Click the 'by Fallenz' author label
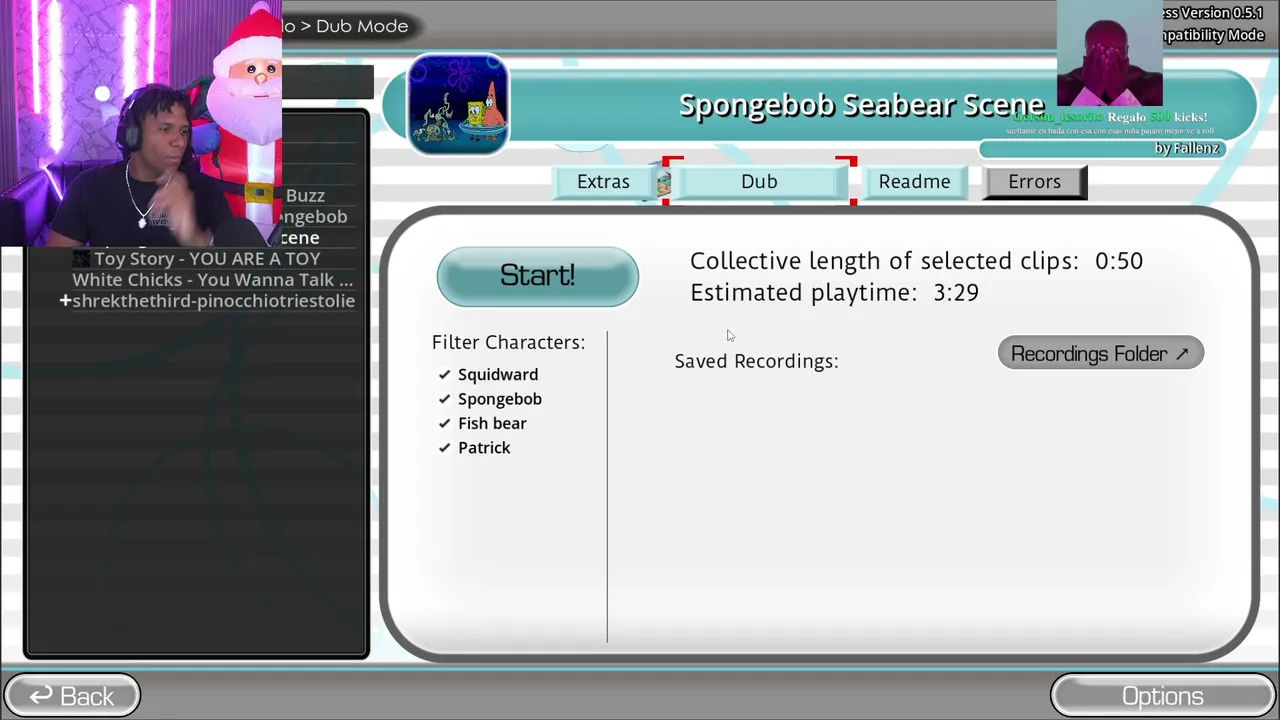1280x720 pixels. click(1187, 148)
